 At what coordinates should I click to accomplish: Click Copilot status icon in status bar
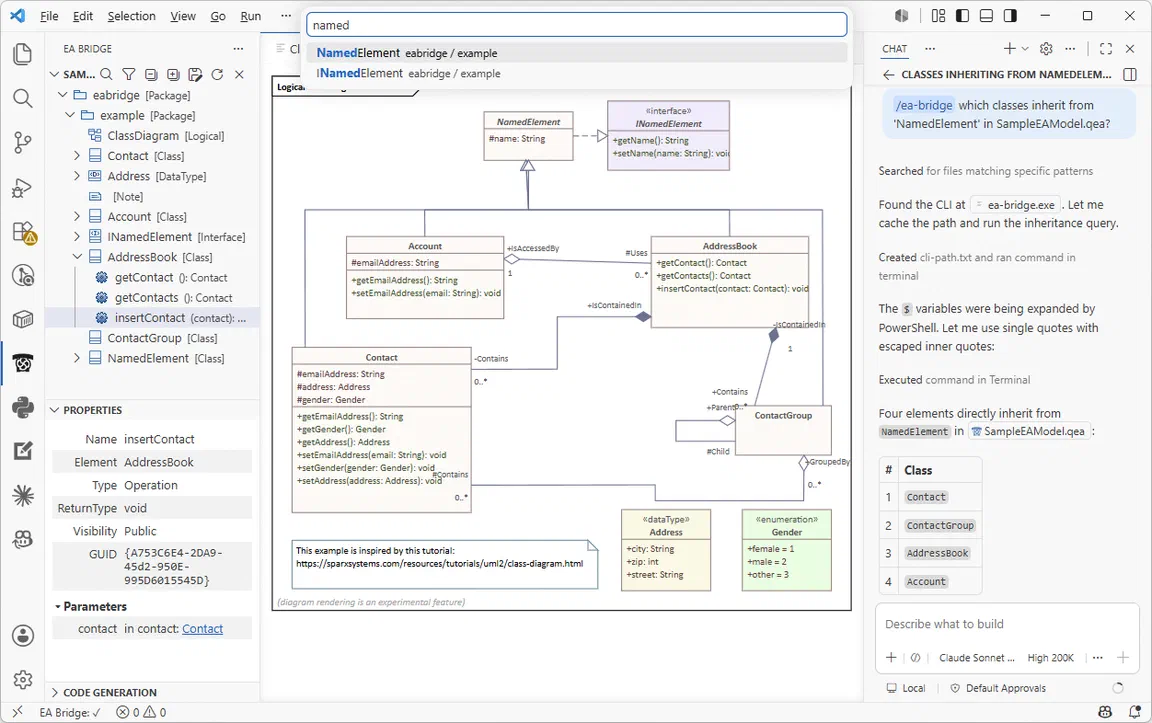(1105, 712)
